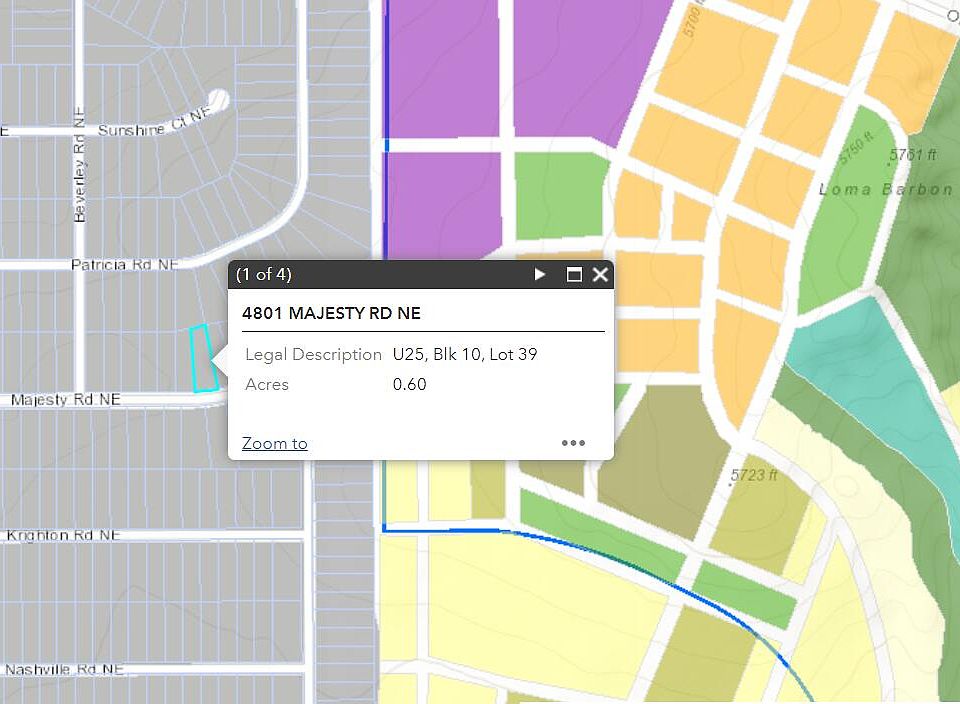Viewport: 960px width, 704px height.
Task: Click the (1 of 4) counter text
Action: coord(264,274)
